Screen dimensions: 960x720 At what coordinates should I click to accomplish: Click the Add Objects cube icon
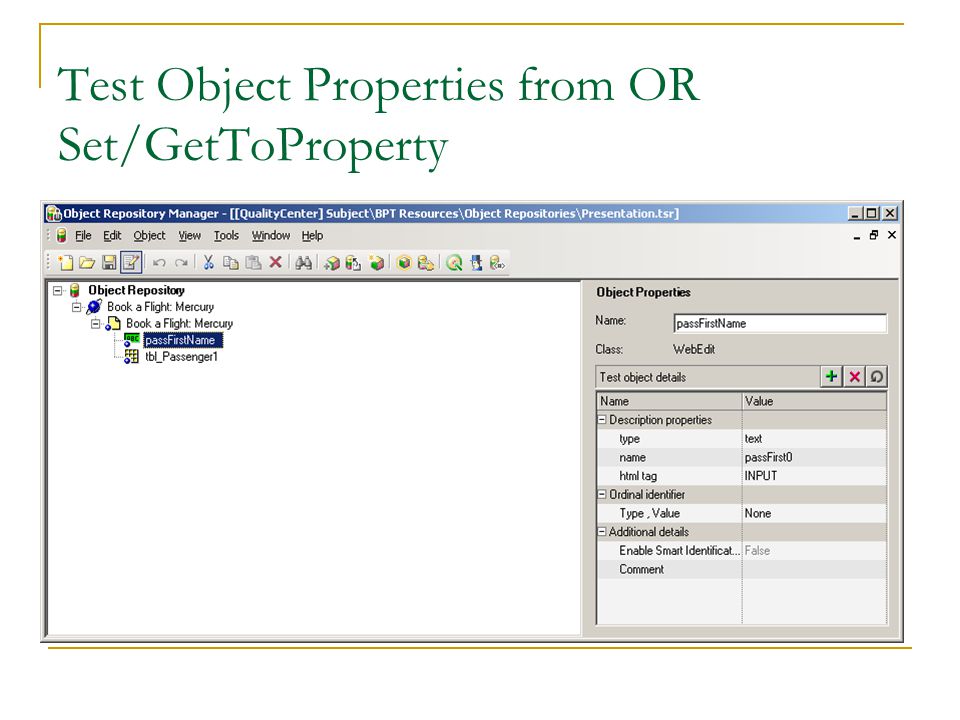tap(331, 263)
